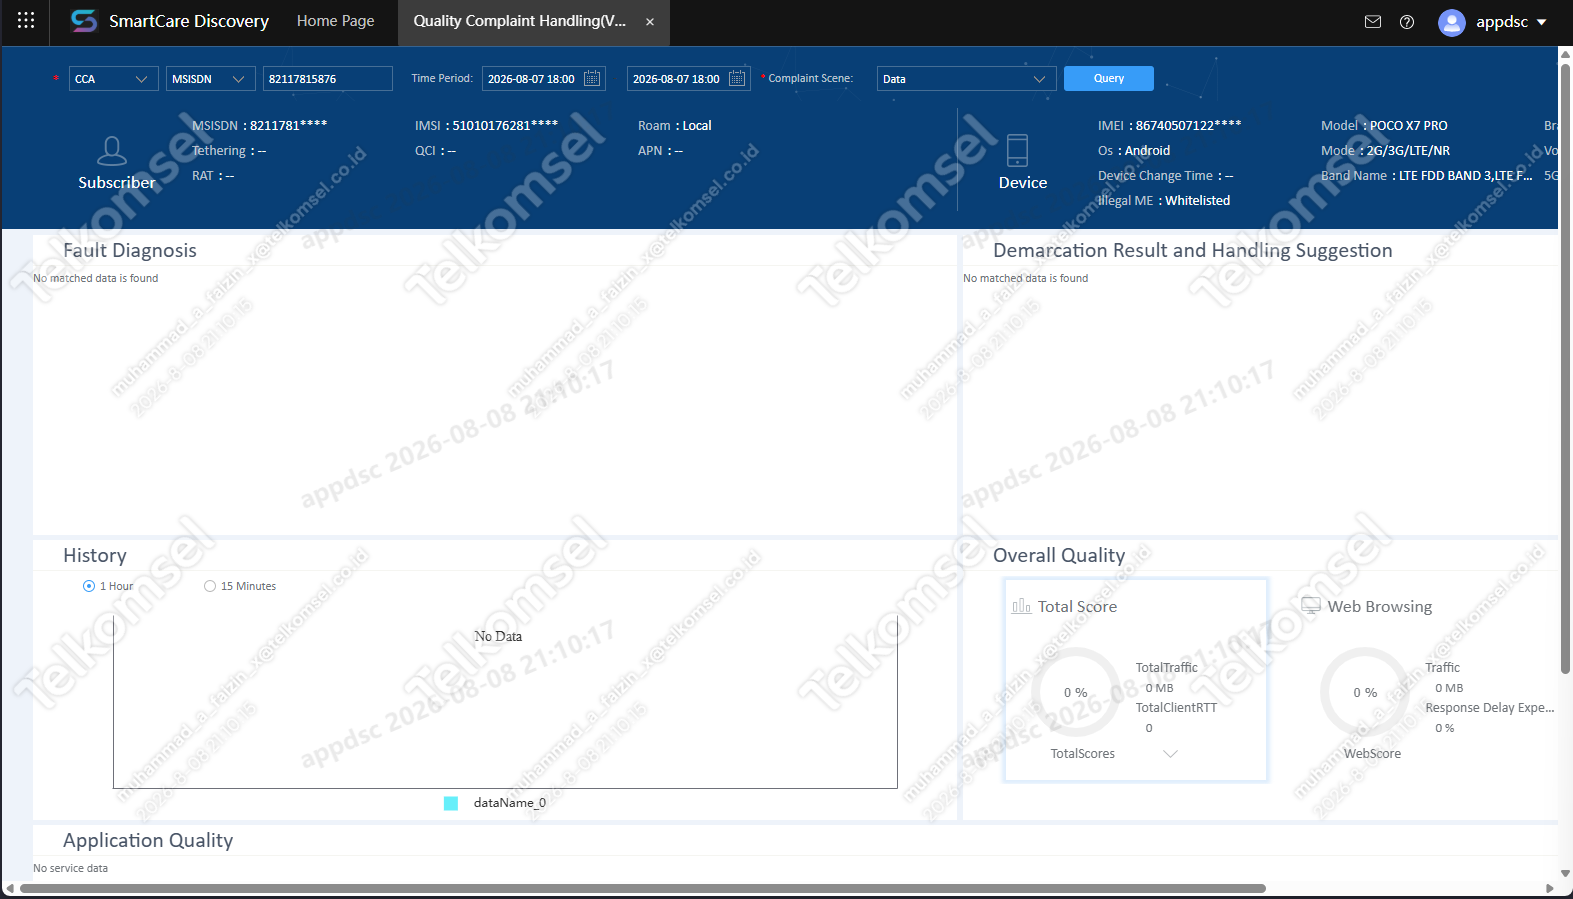Click the Total Score bar chart icon
The width and height of the screenshot is (1573, 899).
1021,606
